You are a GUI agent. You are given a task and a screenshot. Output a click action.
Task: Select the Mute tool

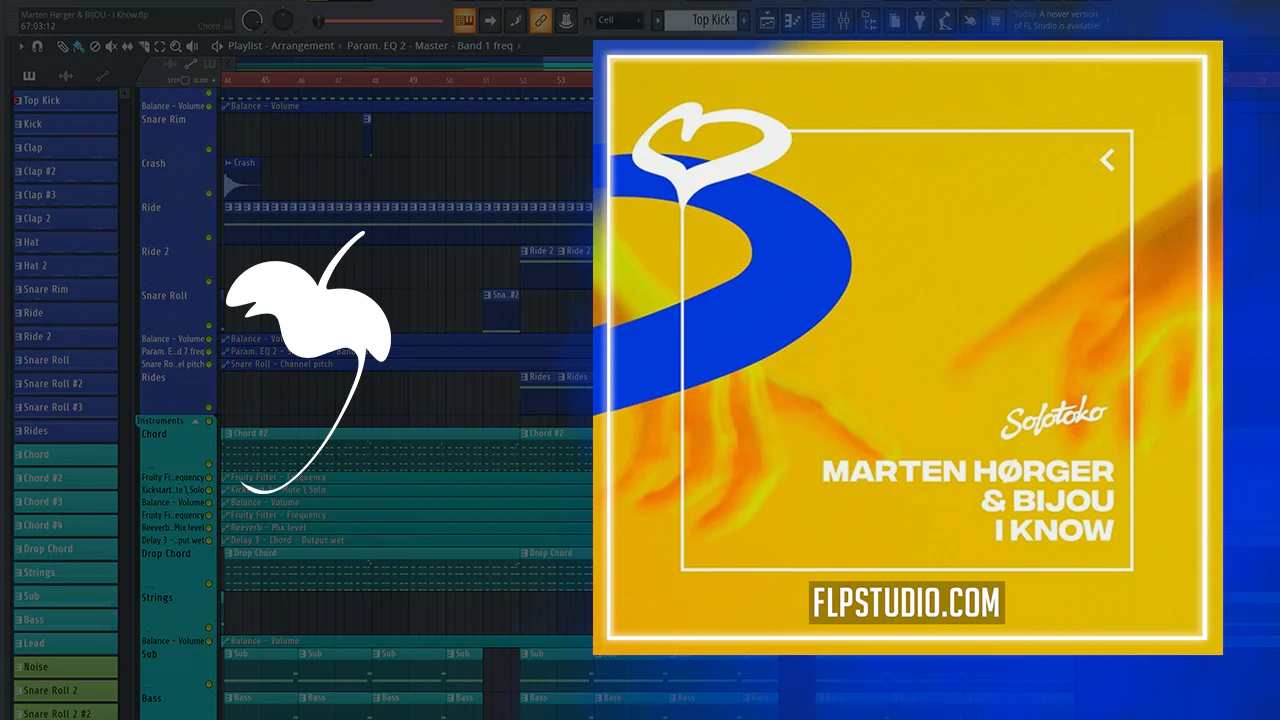(x=112, y=46)
